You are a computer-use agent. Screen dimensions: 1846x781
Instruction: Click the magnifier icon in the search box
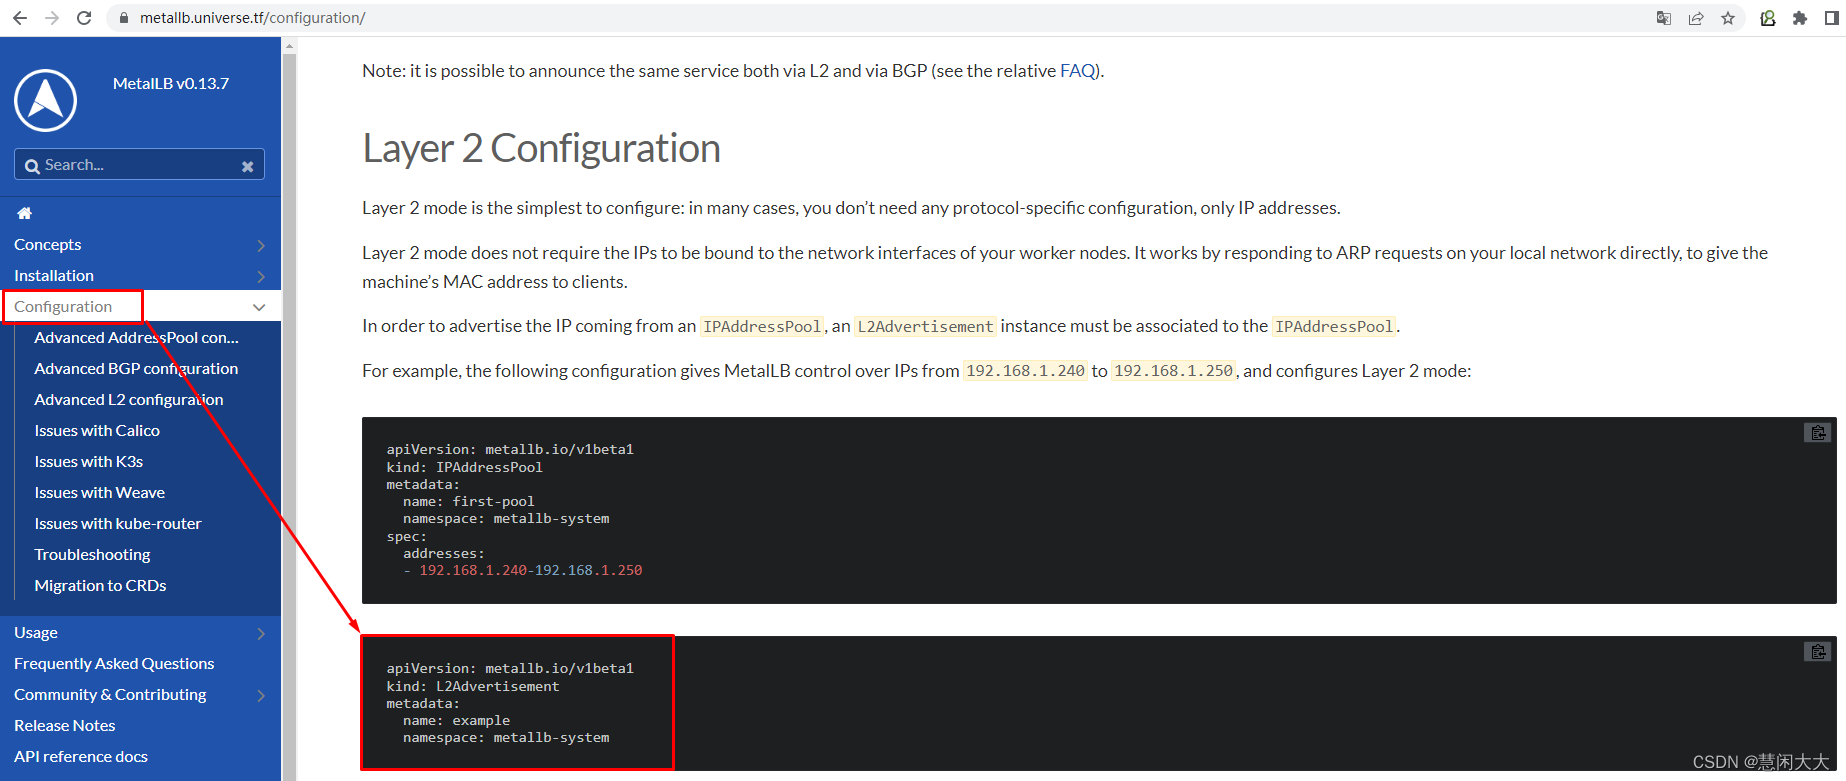[32, 166]
